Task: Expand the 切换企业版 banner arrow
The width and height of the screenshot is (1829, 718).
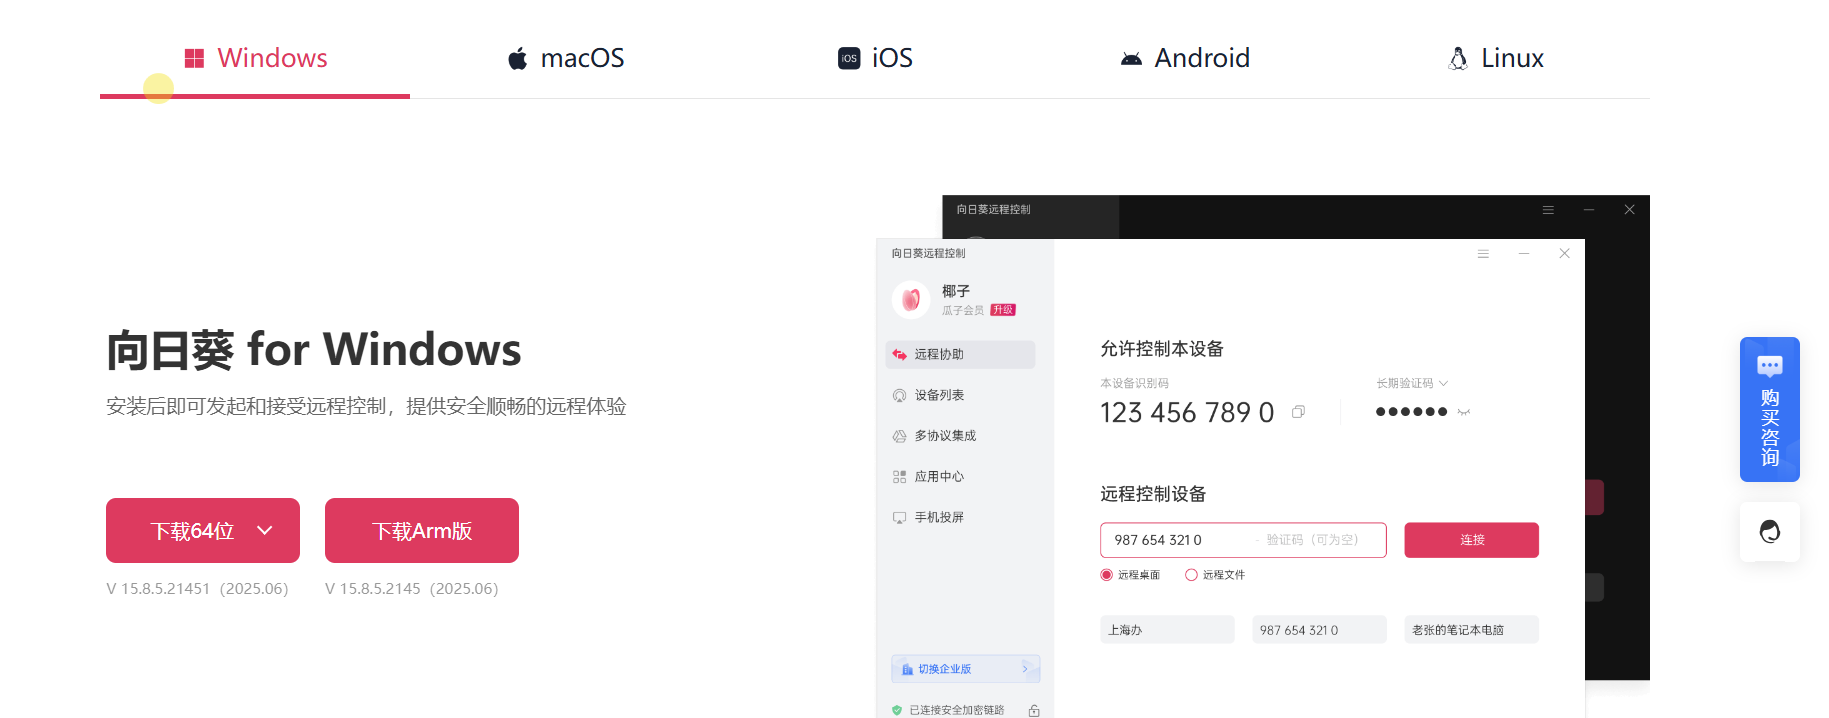Action: coord(1025,669)
